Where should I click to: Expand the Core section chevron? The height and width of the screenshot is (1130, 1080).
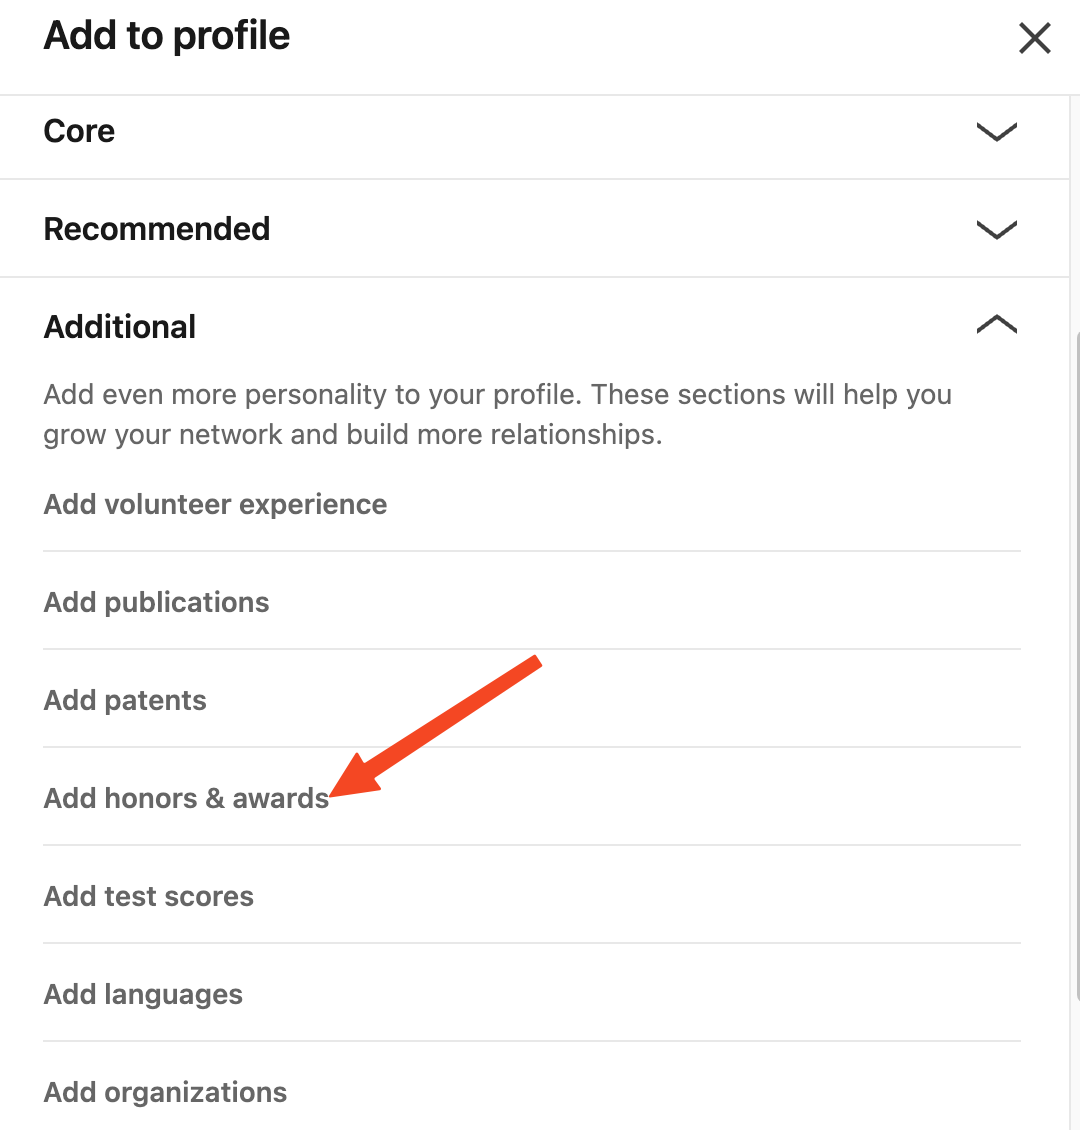[x=996, y=132]
